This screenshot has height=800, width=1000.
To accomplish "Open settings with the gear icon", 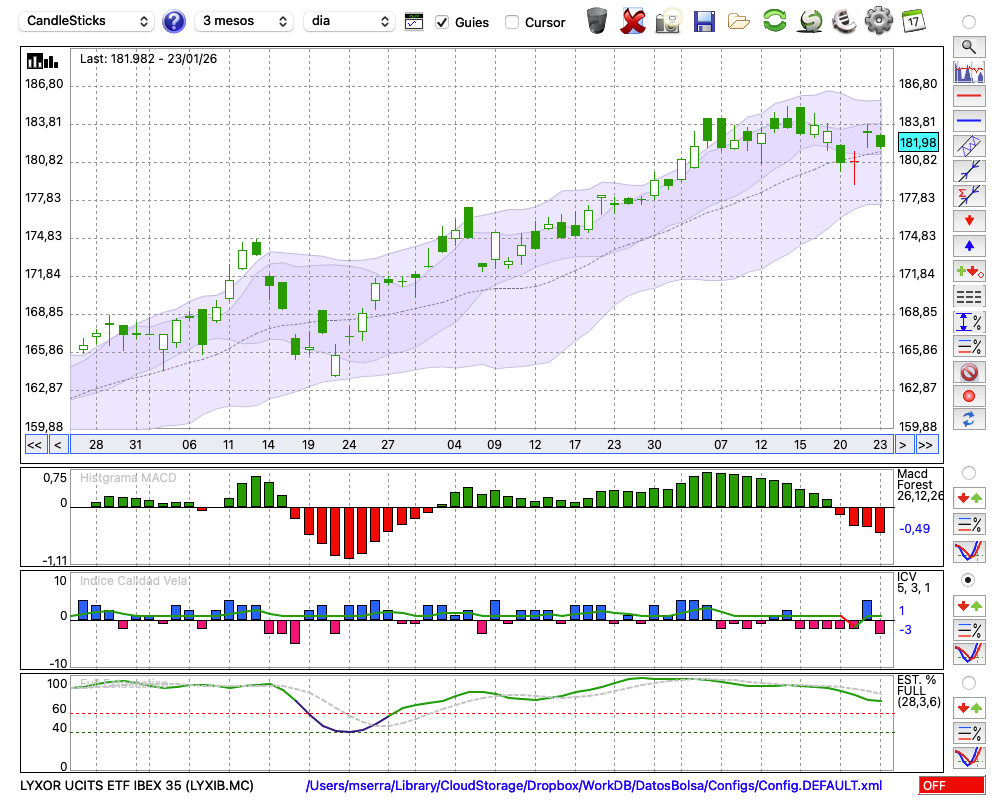I will [x=879, y=21].
